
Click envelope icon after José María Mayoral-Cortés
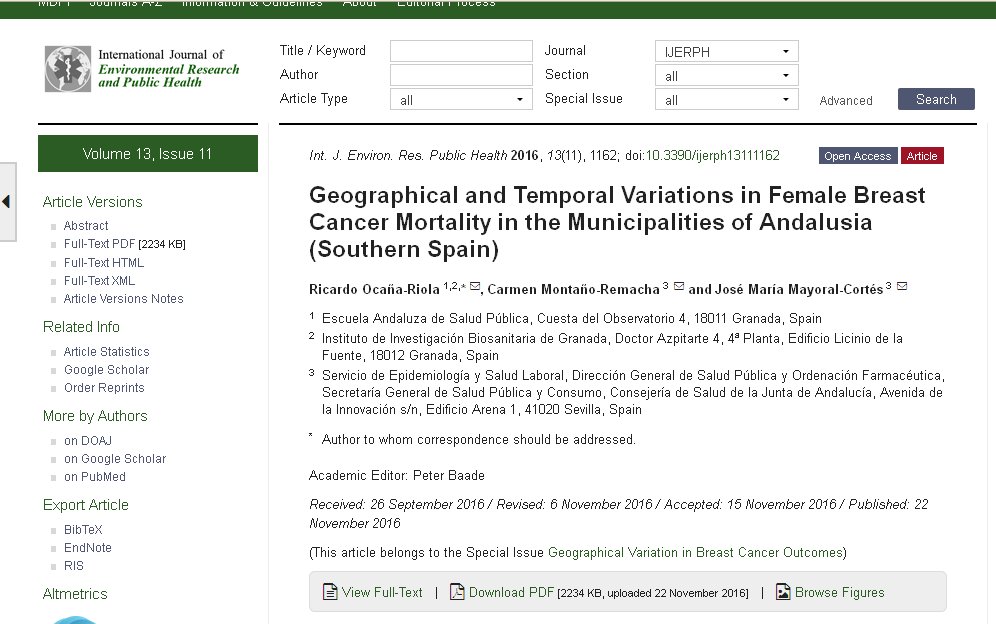[902, 287]
